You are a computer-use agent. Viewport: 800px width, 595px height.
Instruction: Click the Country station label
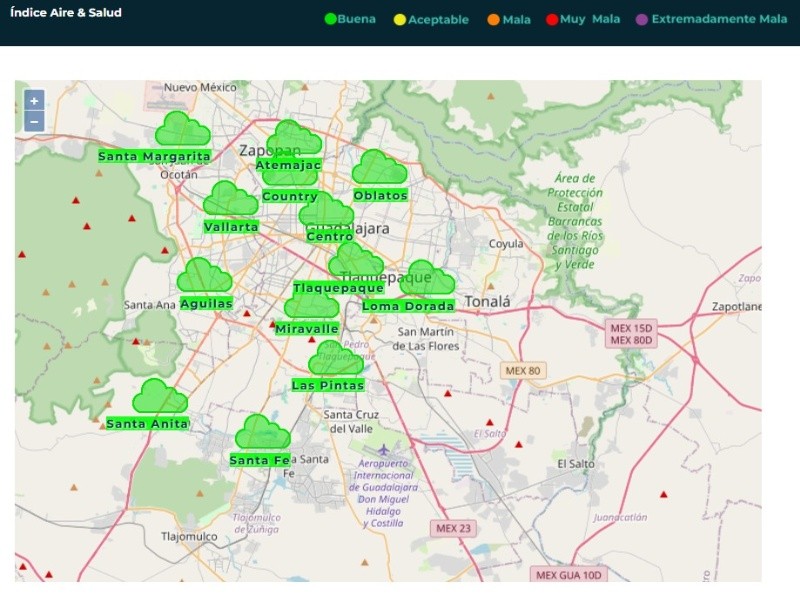pos(290,197)
